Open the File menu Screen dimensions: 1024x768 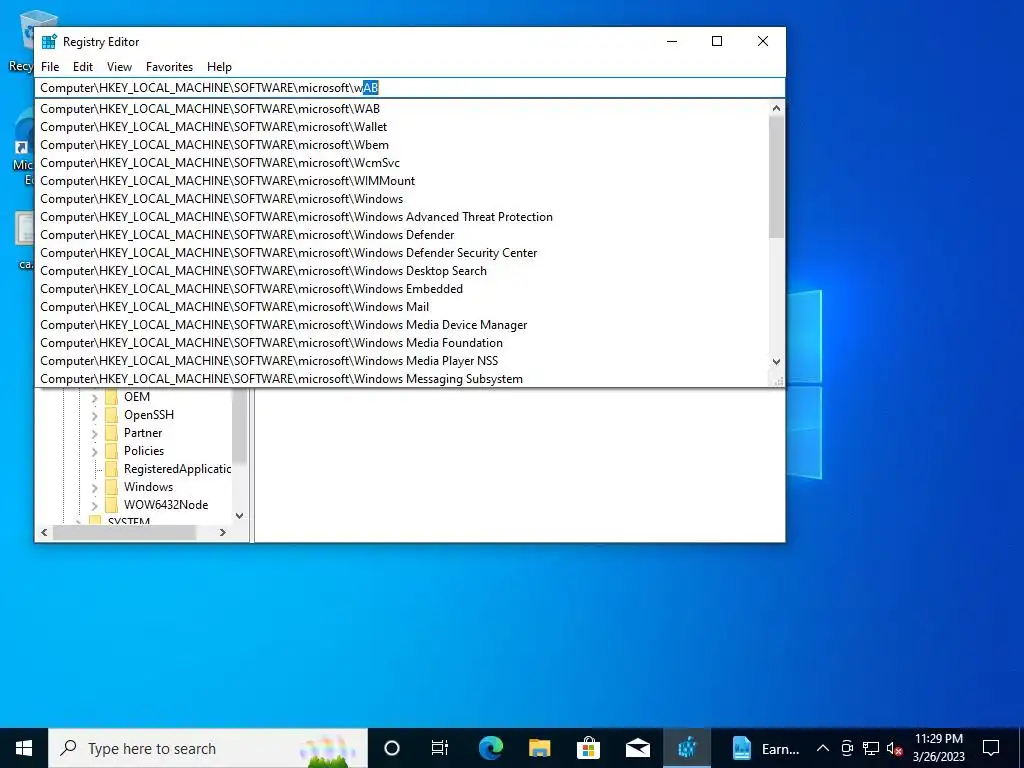pos(50,67)
